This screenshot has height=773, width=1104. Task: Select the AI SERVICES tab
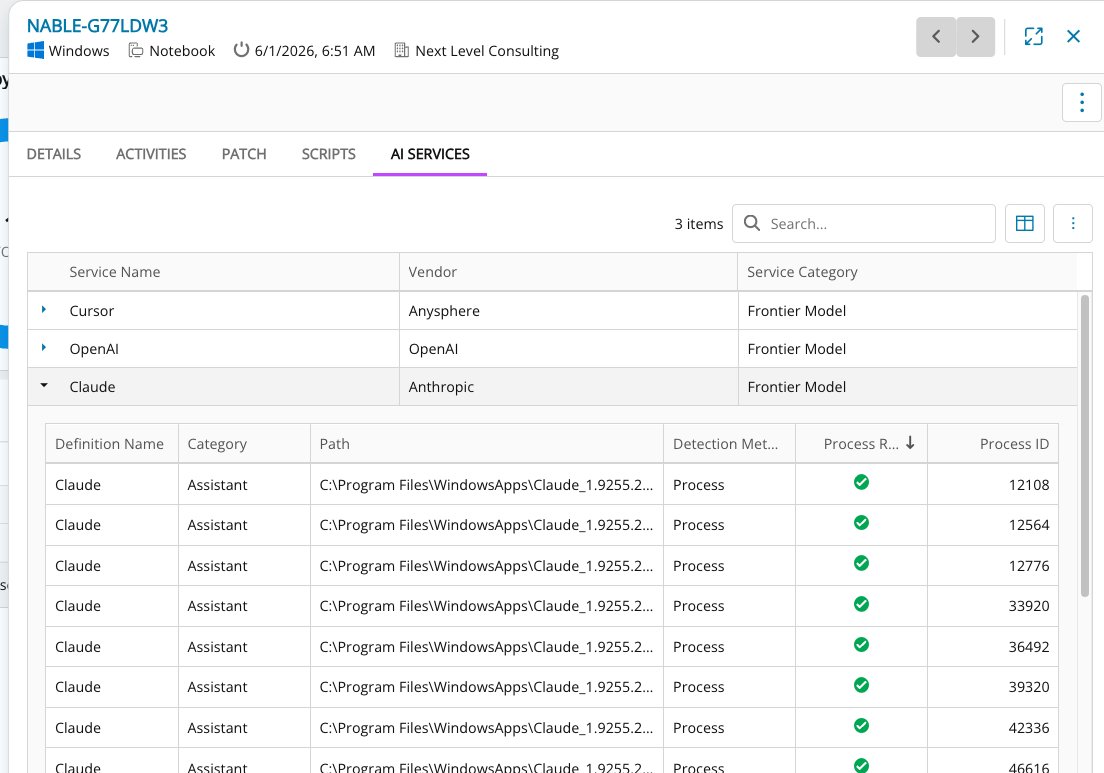(x=429, y=154)
